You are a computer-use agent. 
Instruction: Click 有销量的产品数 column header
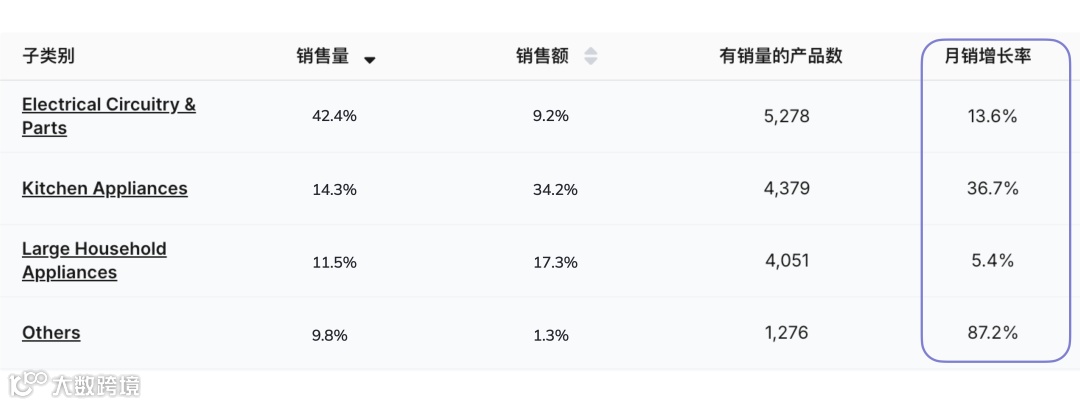(x=780, y=57)
